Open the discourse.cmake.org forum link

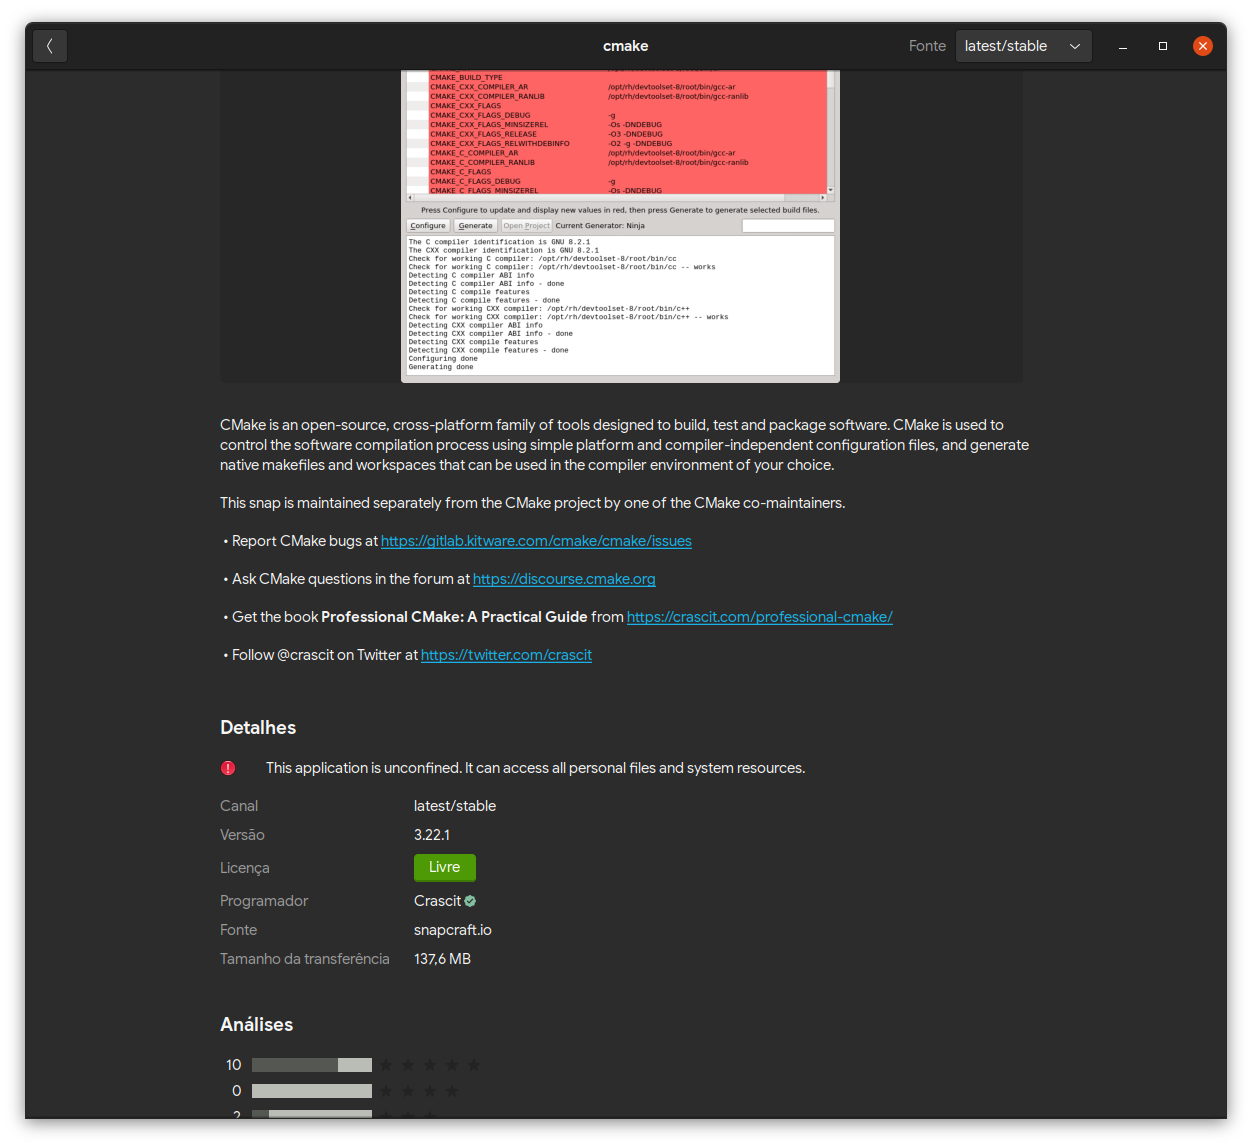[x=564, y=579]
